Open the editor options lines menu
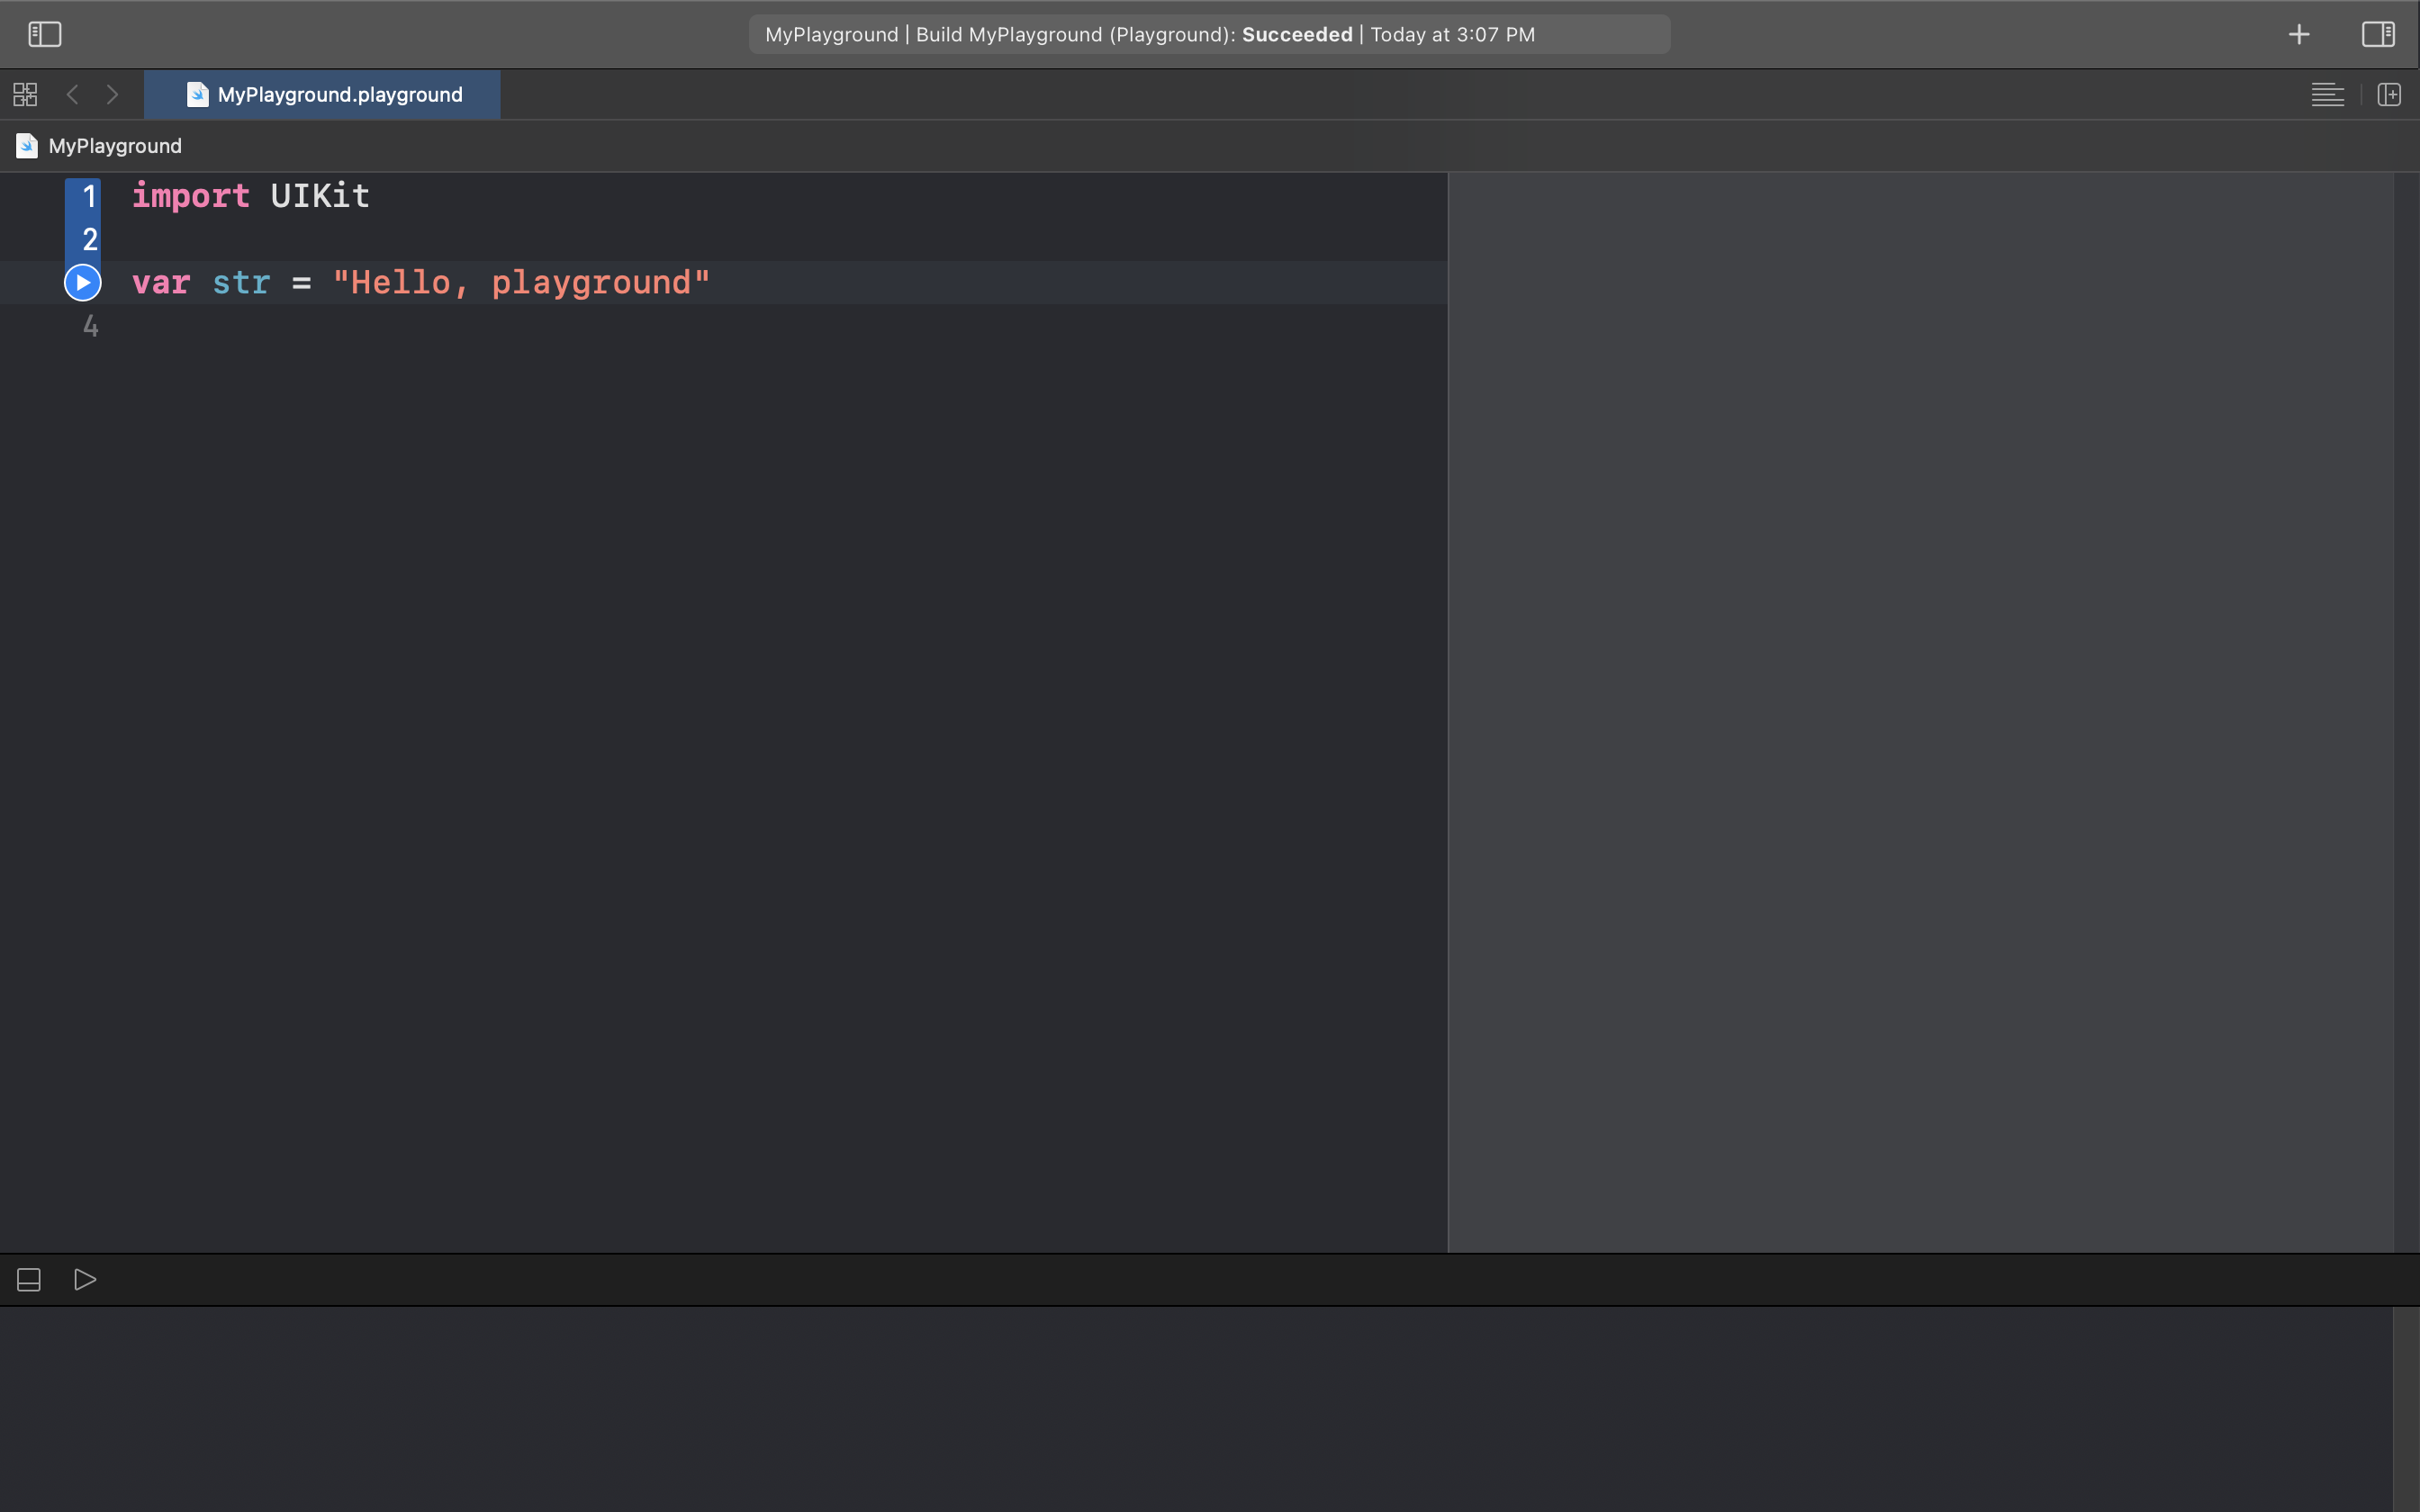This screenshot has width=2420, height=1512. pos(2327,95)
